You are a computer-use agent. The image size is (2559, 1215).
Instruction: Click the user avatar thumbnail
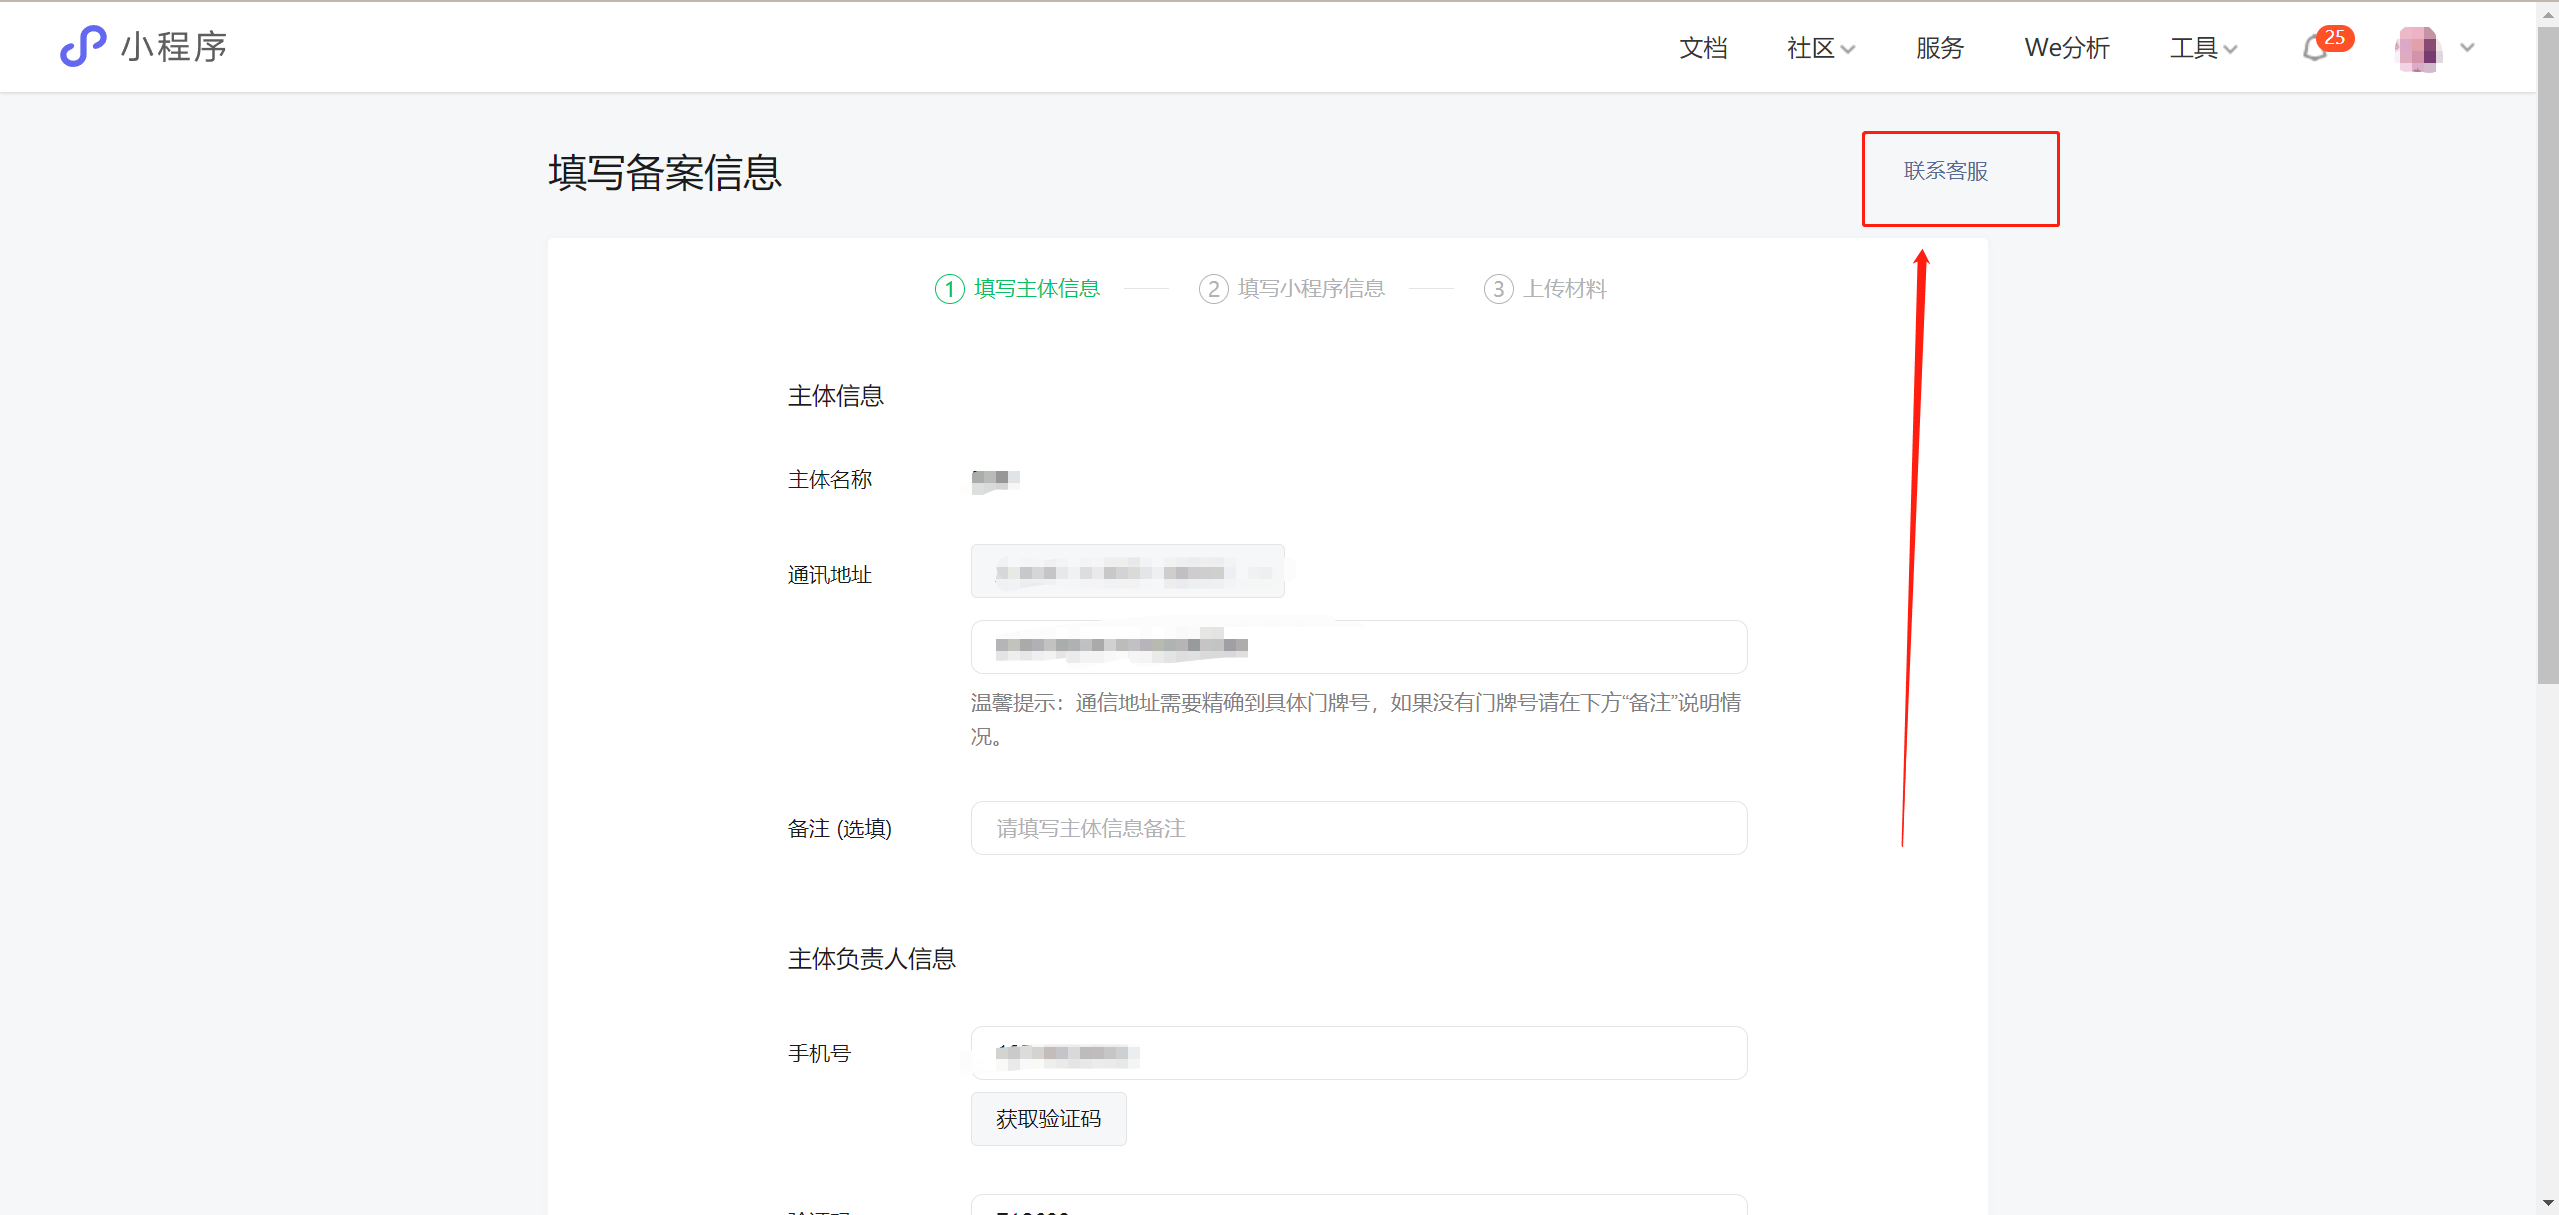2418,48
